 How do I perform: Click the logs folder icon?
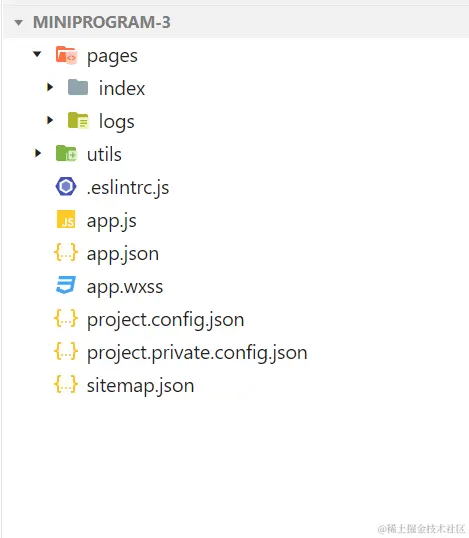point(78,120)
